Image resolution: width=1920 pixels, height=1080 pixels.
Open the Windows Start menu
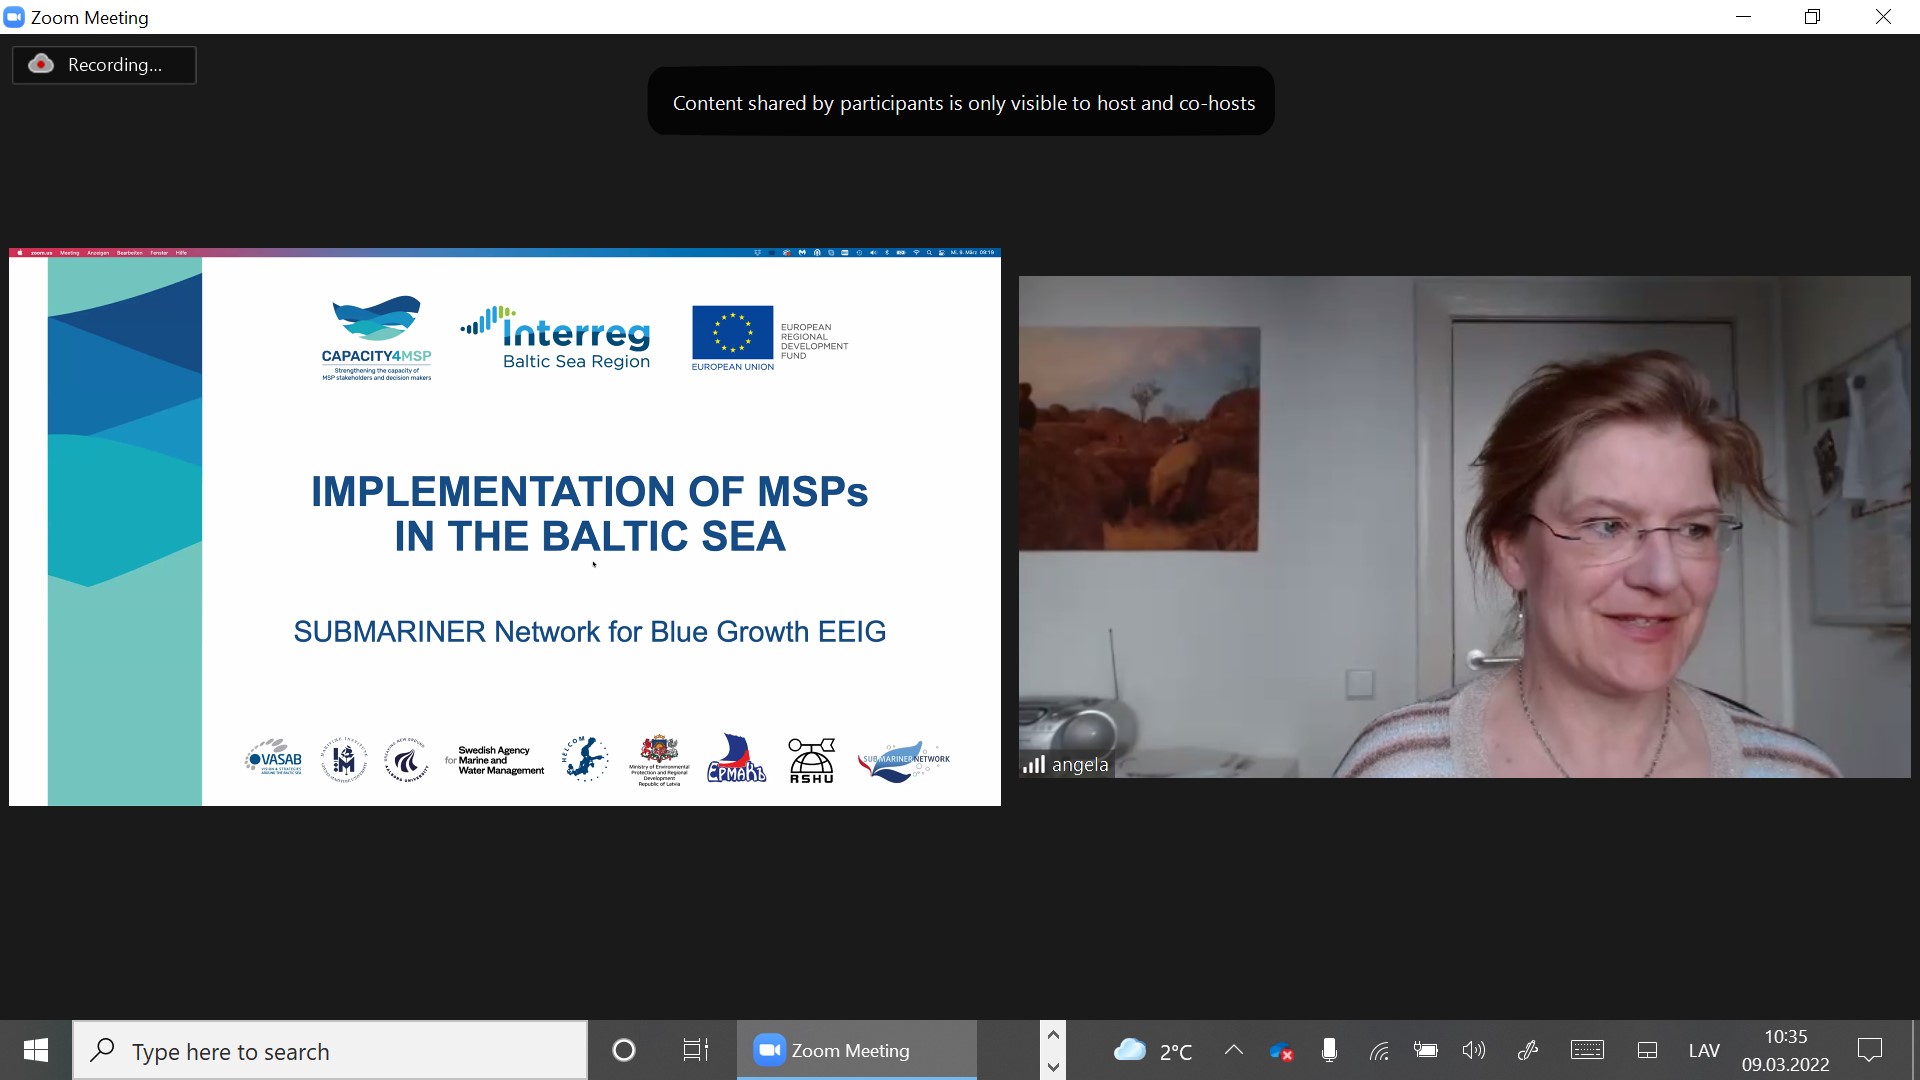tap(36, 1050)
